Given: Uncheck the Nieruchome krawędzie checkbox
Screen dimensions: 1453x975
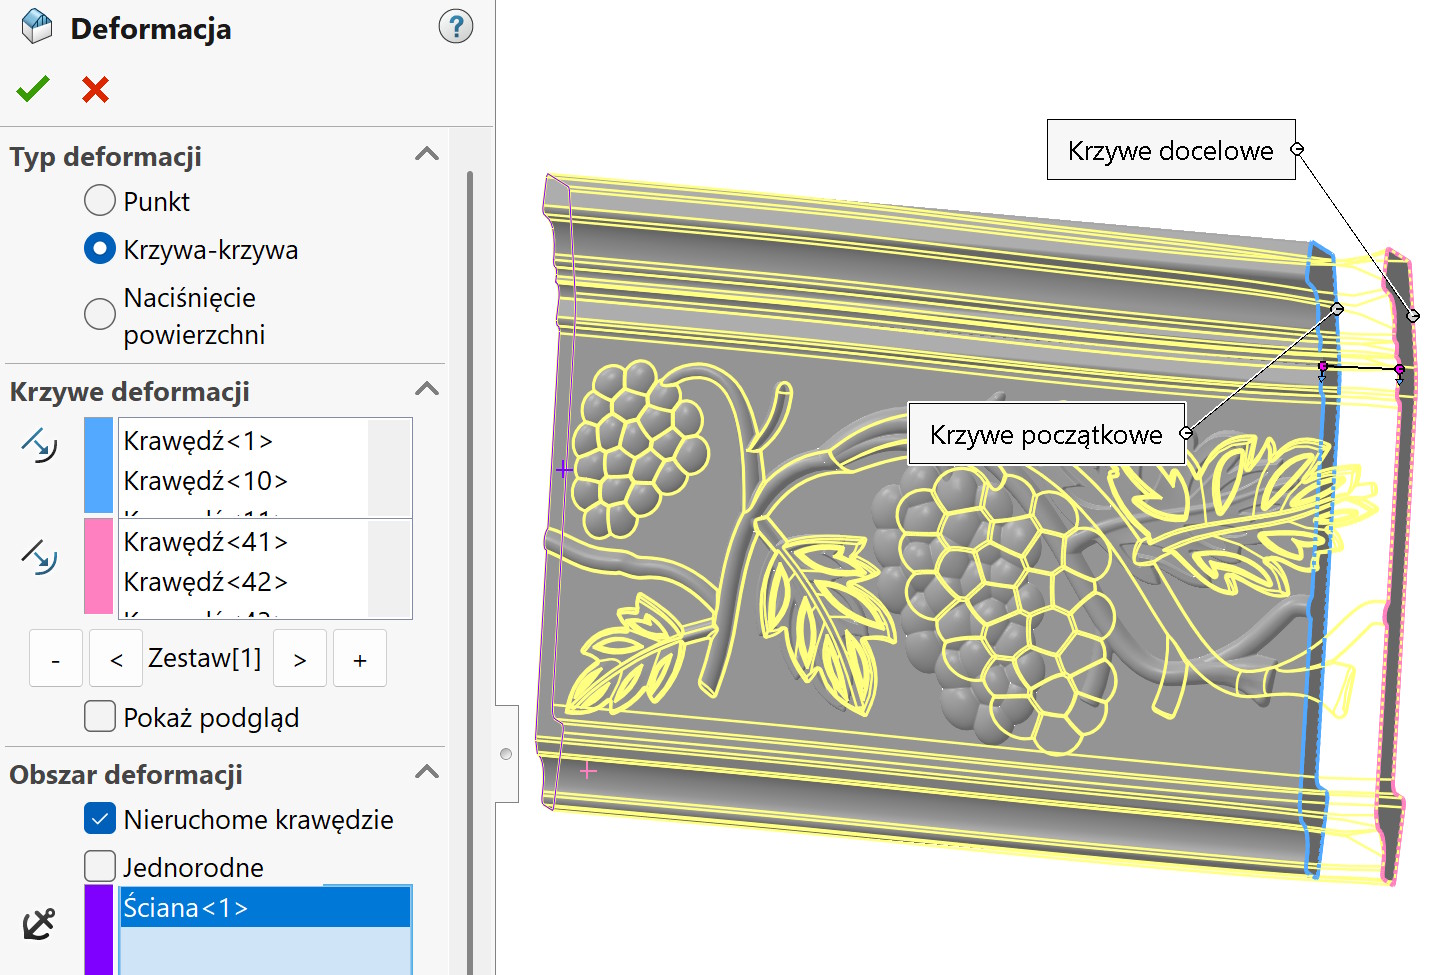Looking at the screenshot, I should tap(100, 819).
